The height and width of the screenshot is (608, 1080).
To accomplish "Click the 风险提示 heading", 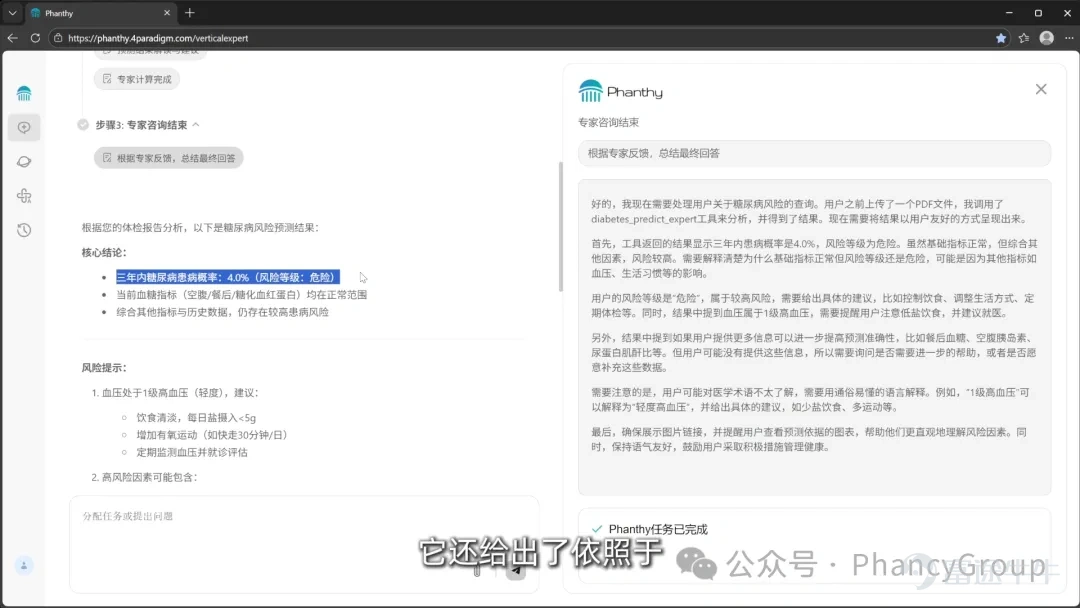I will click(105, 368).
